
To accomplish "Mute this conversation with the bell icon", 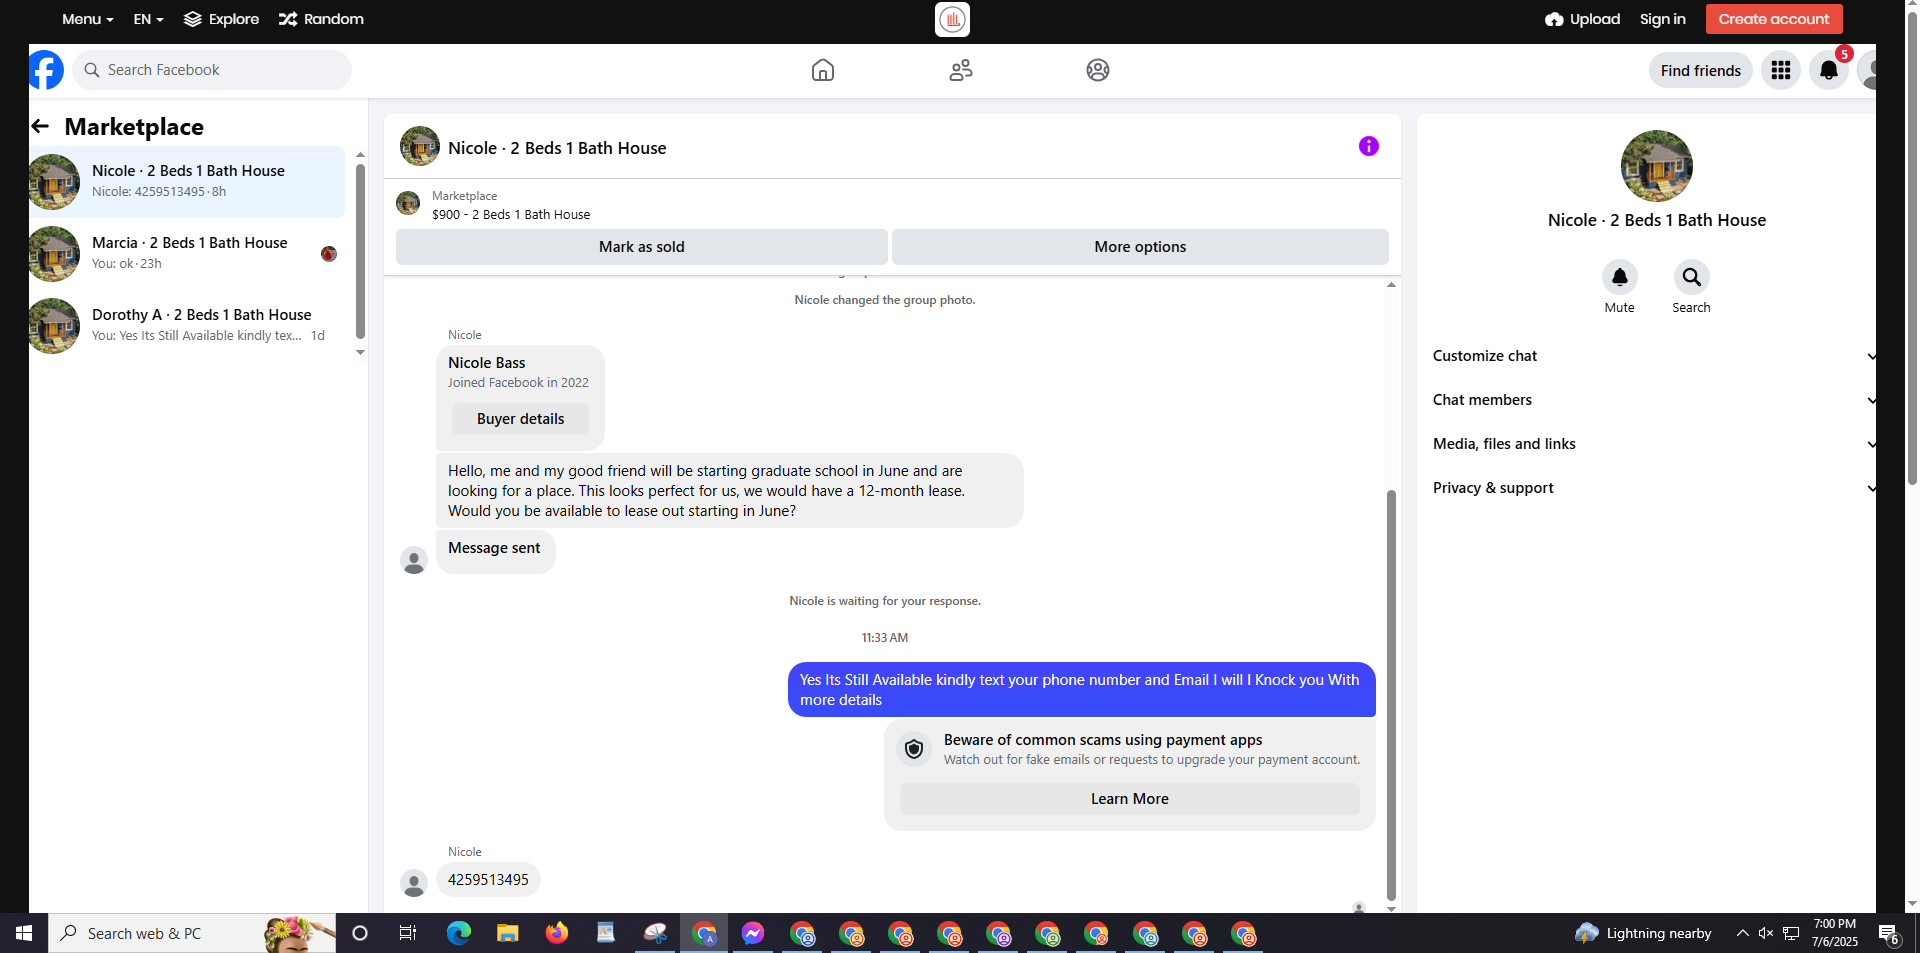I will pyautogui.click(x=1620, y=277).
